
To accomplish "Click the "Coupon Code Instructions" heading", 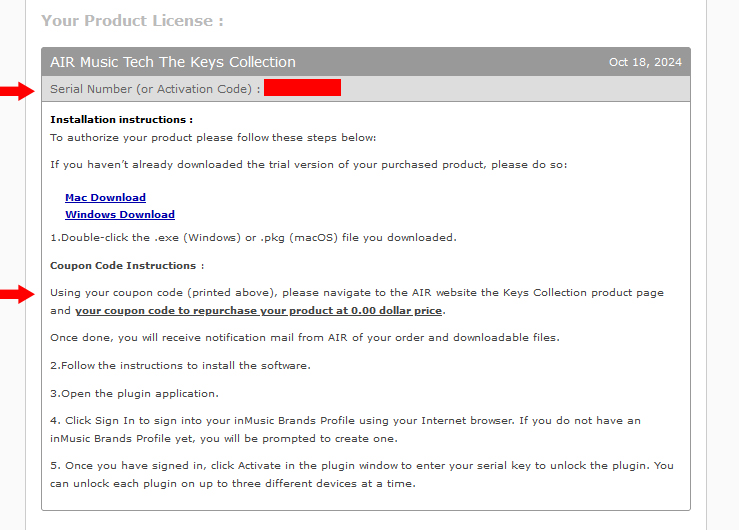I will tap(127, 266).
